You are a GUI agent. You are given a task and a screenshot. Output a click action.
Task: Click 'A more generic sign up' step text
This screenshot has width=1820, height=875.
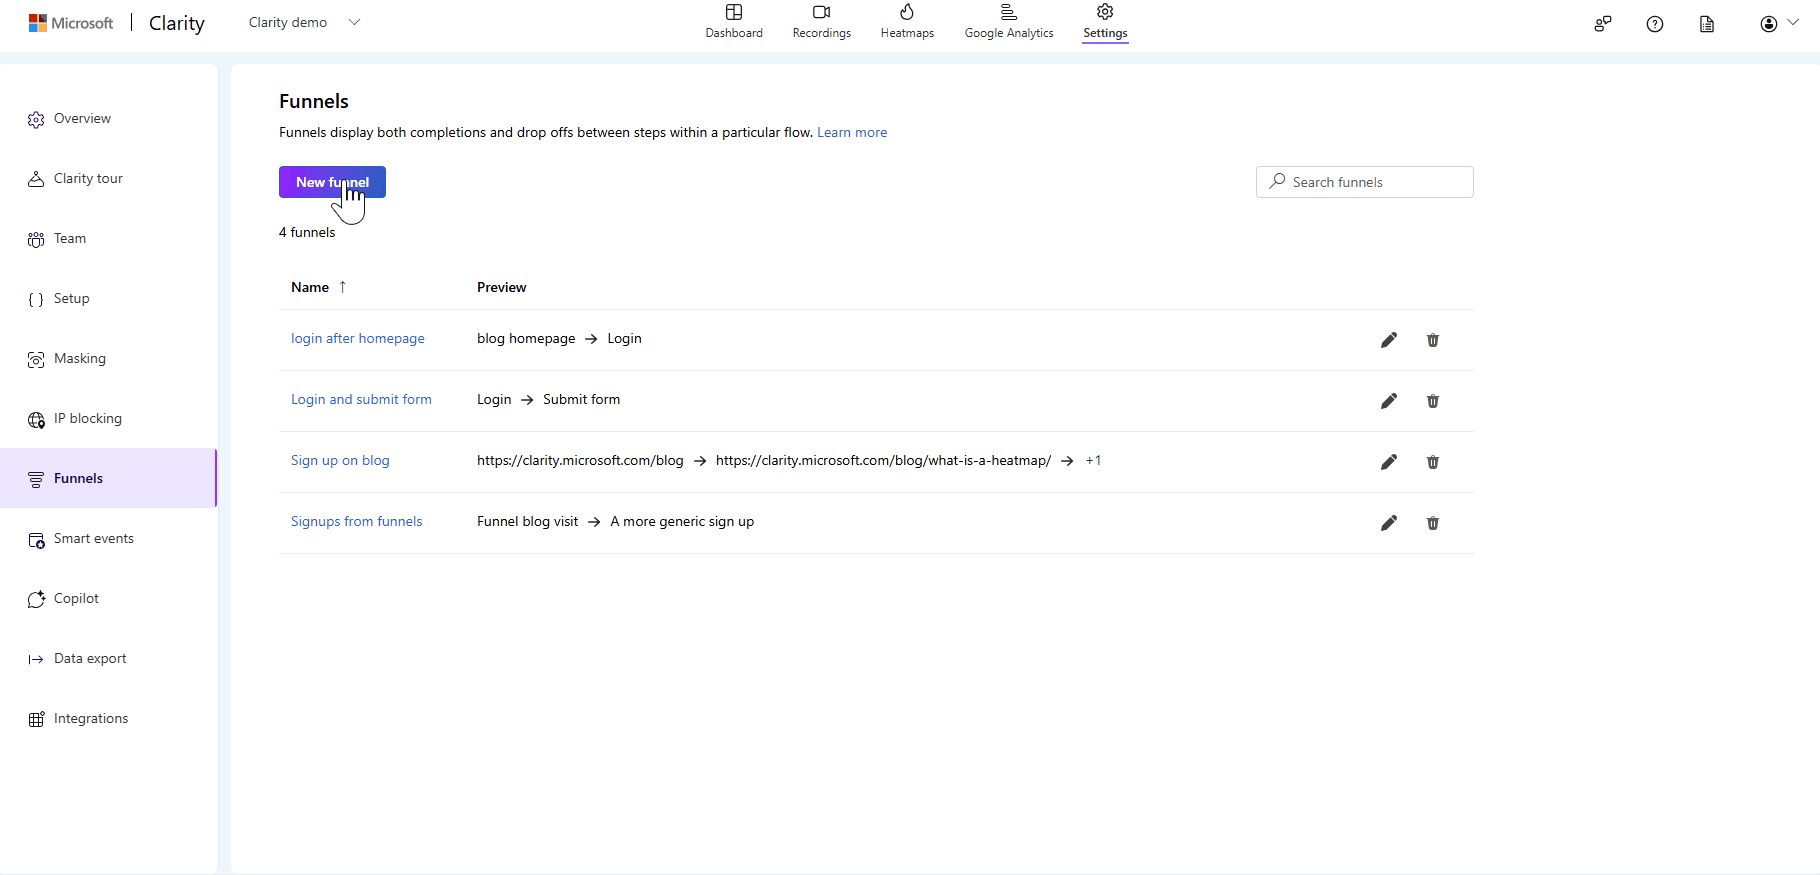tap(682, 522)
